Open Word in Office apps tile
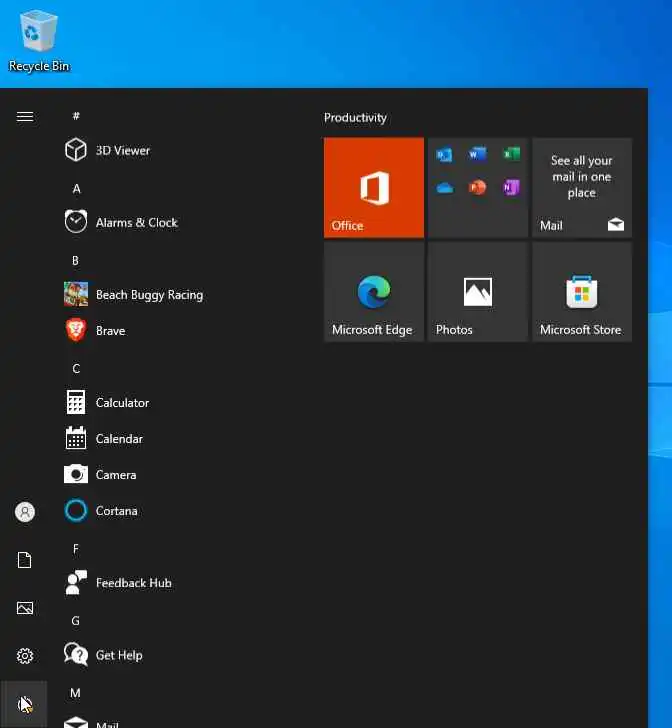 [x=477, y=154]
